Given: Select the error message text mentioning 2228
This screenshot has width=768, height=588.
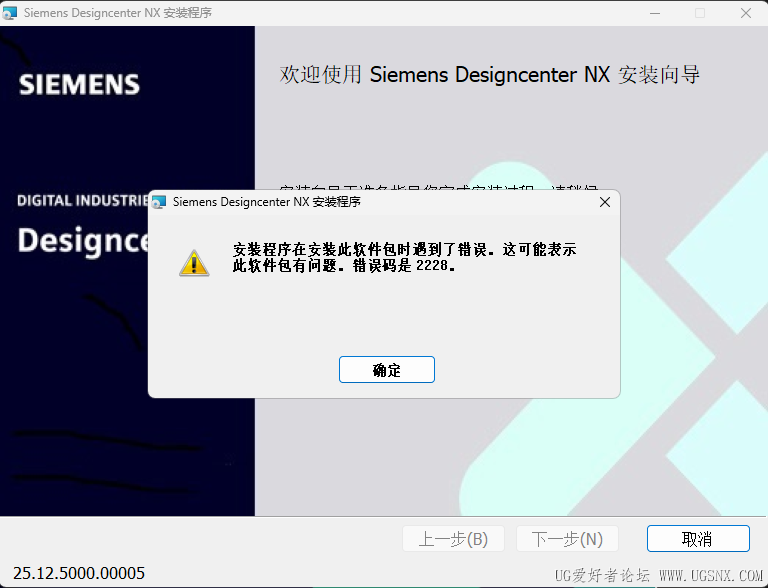Looking at the screenshot, I should (x=405, y=257).
